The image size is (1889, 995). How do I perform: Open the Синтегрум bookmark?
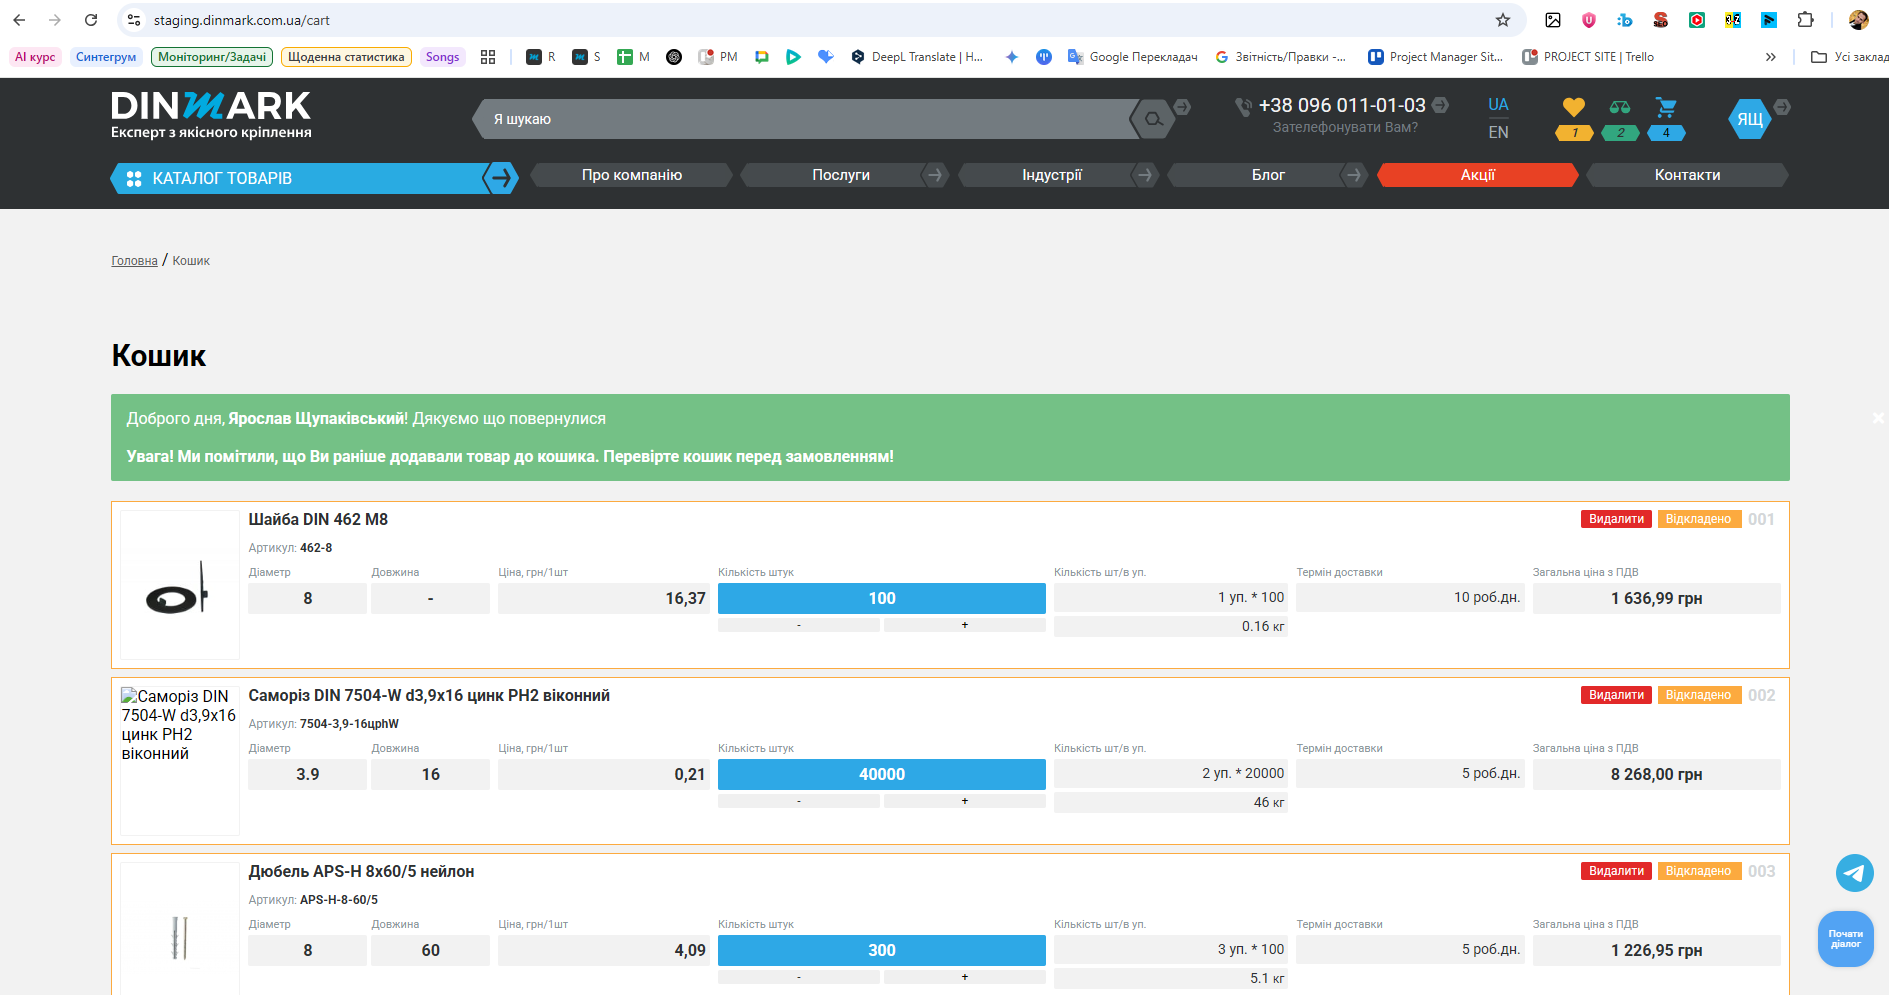tap(106, 57)
